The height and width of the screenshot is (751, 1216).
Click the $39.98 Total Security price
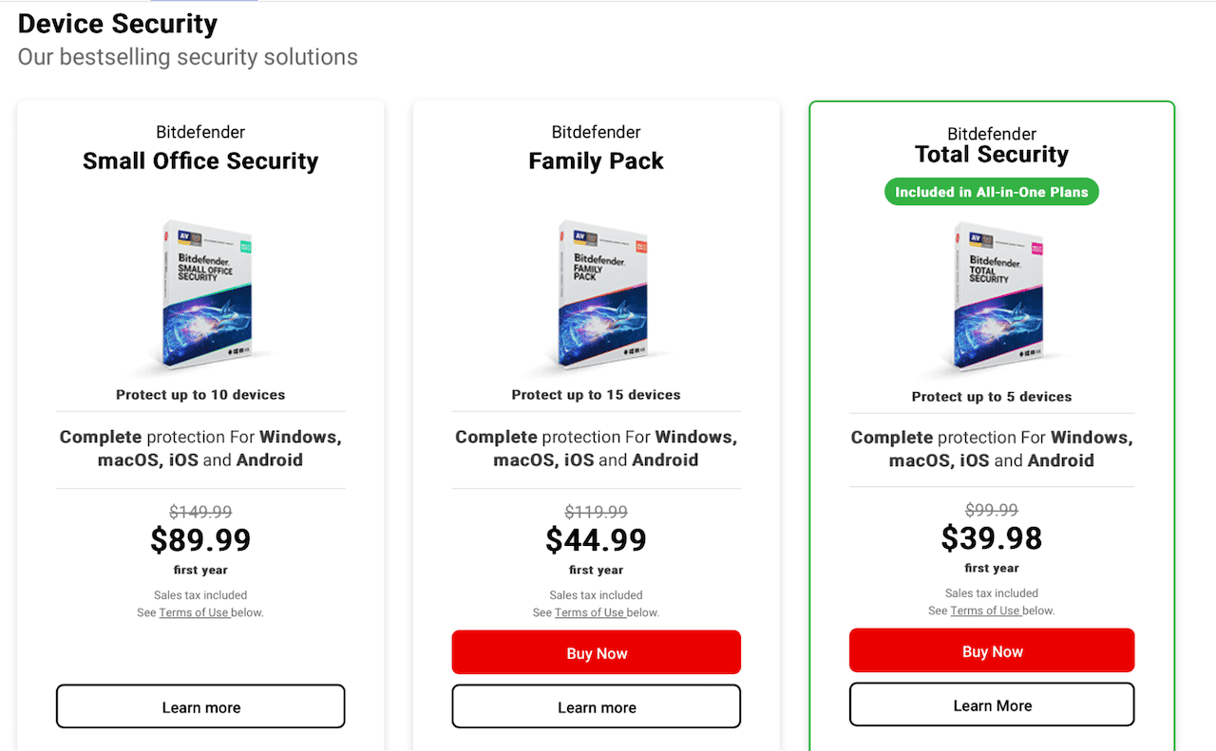click(992, 538)
